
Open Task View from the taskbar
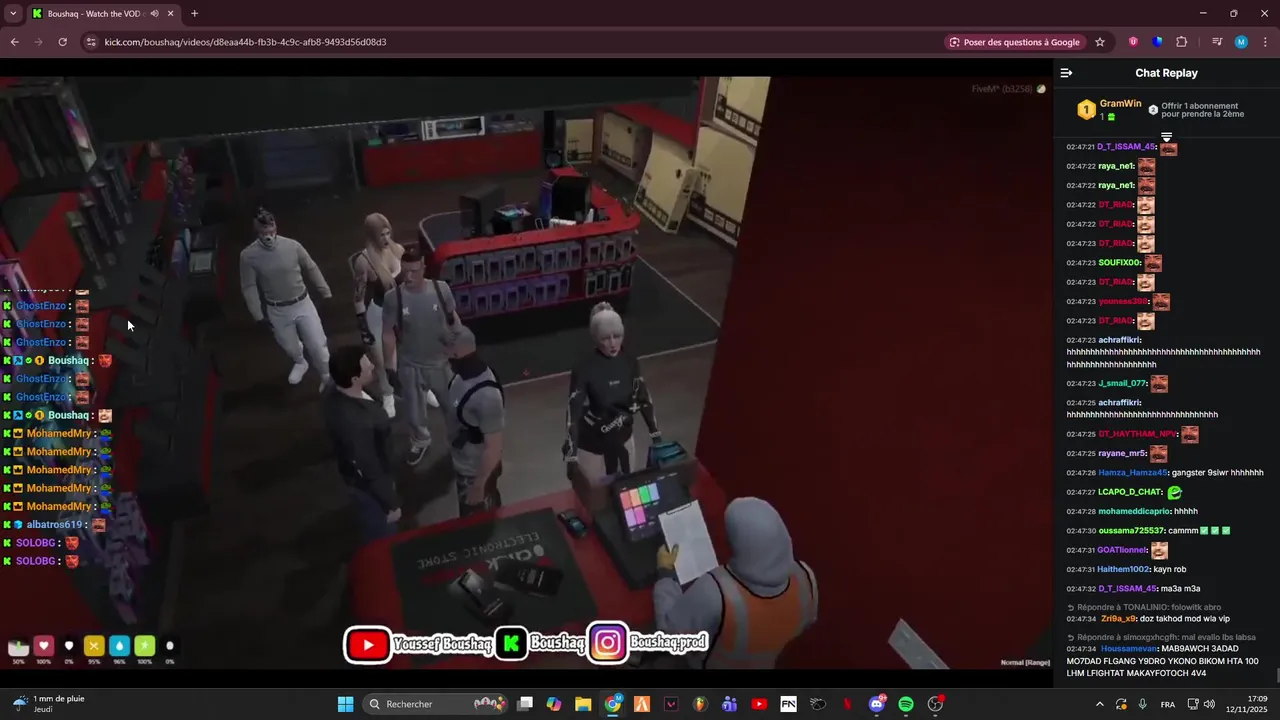coord(525,704)
